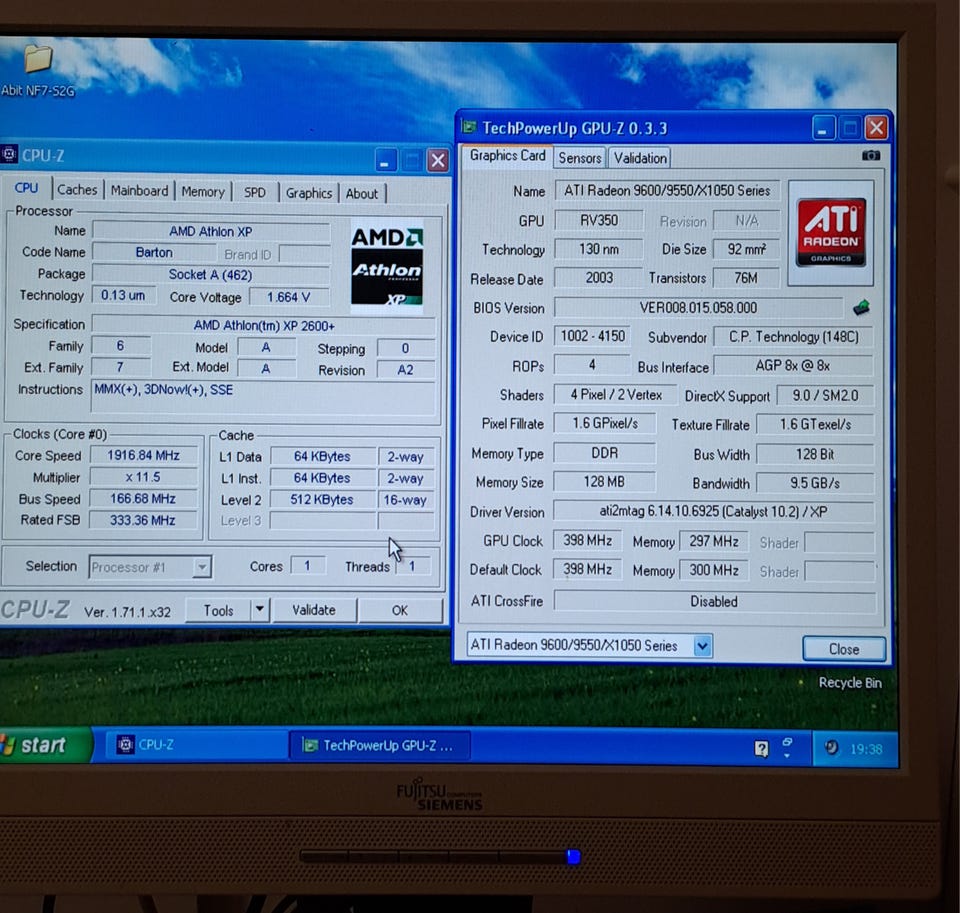Screen dimensions: 960x913
Task: Click the AMD Athlon XP logo in CPU-Z
Action: click(x=387, y=267)
